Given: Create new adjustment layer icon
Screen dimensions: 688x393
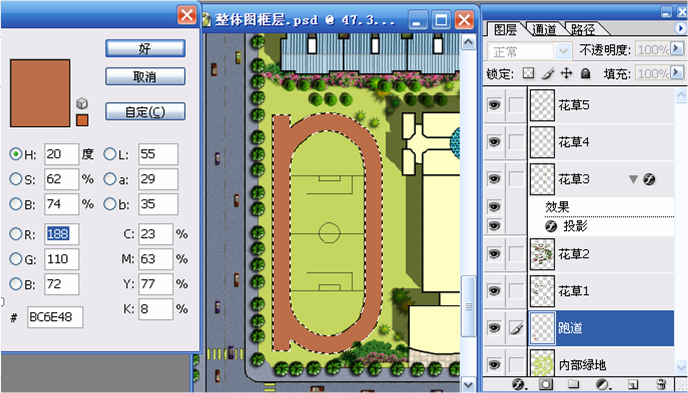Looking at the screenshot, I should point(604,385).
